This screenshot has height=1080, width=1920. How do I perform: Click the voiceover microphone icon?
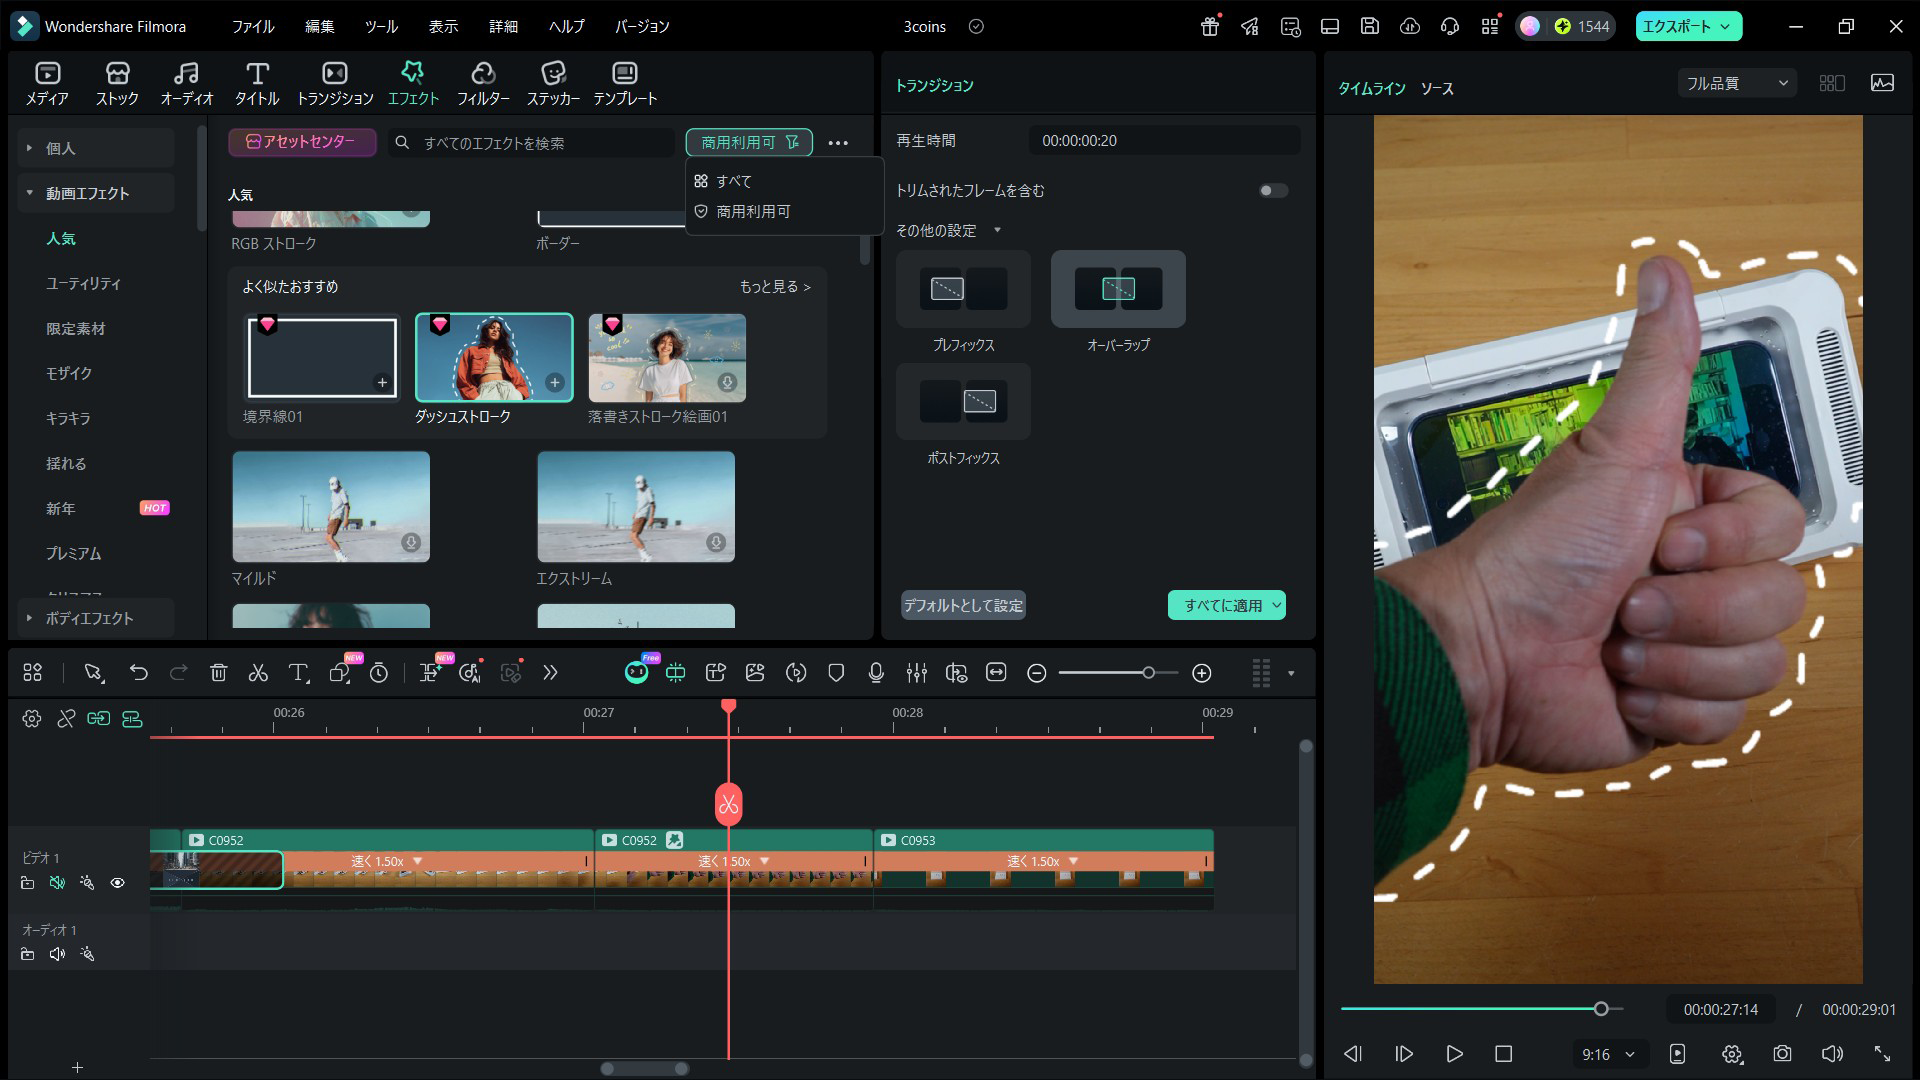(876, 673)
